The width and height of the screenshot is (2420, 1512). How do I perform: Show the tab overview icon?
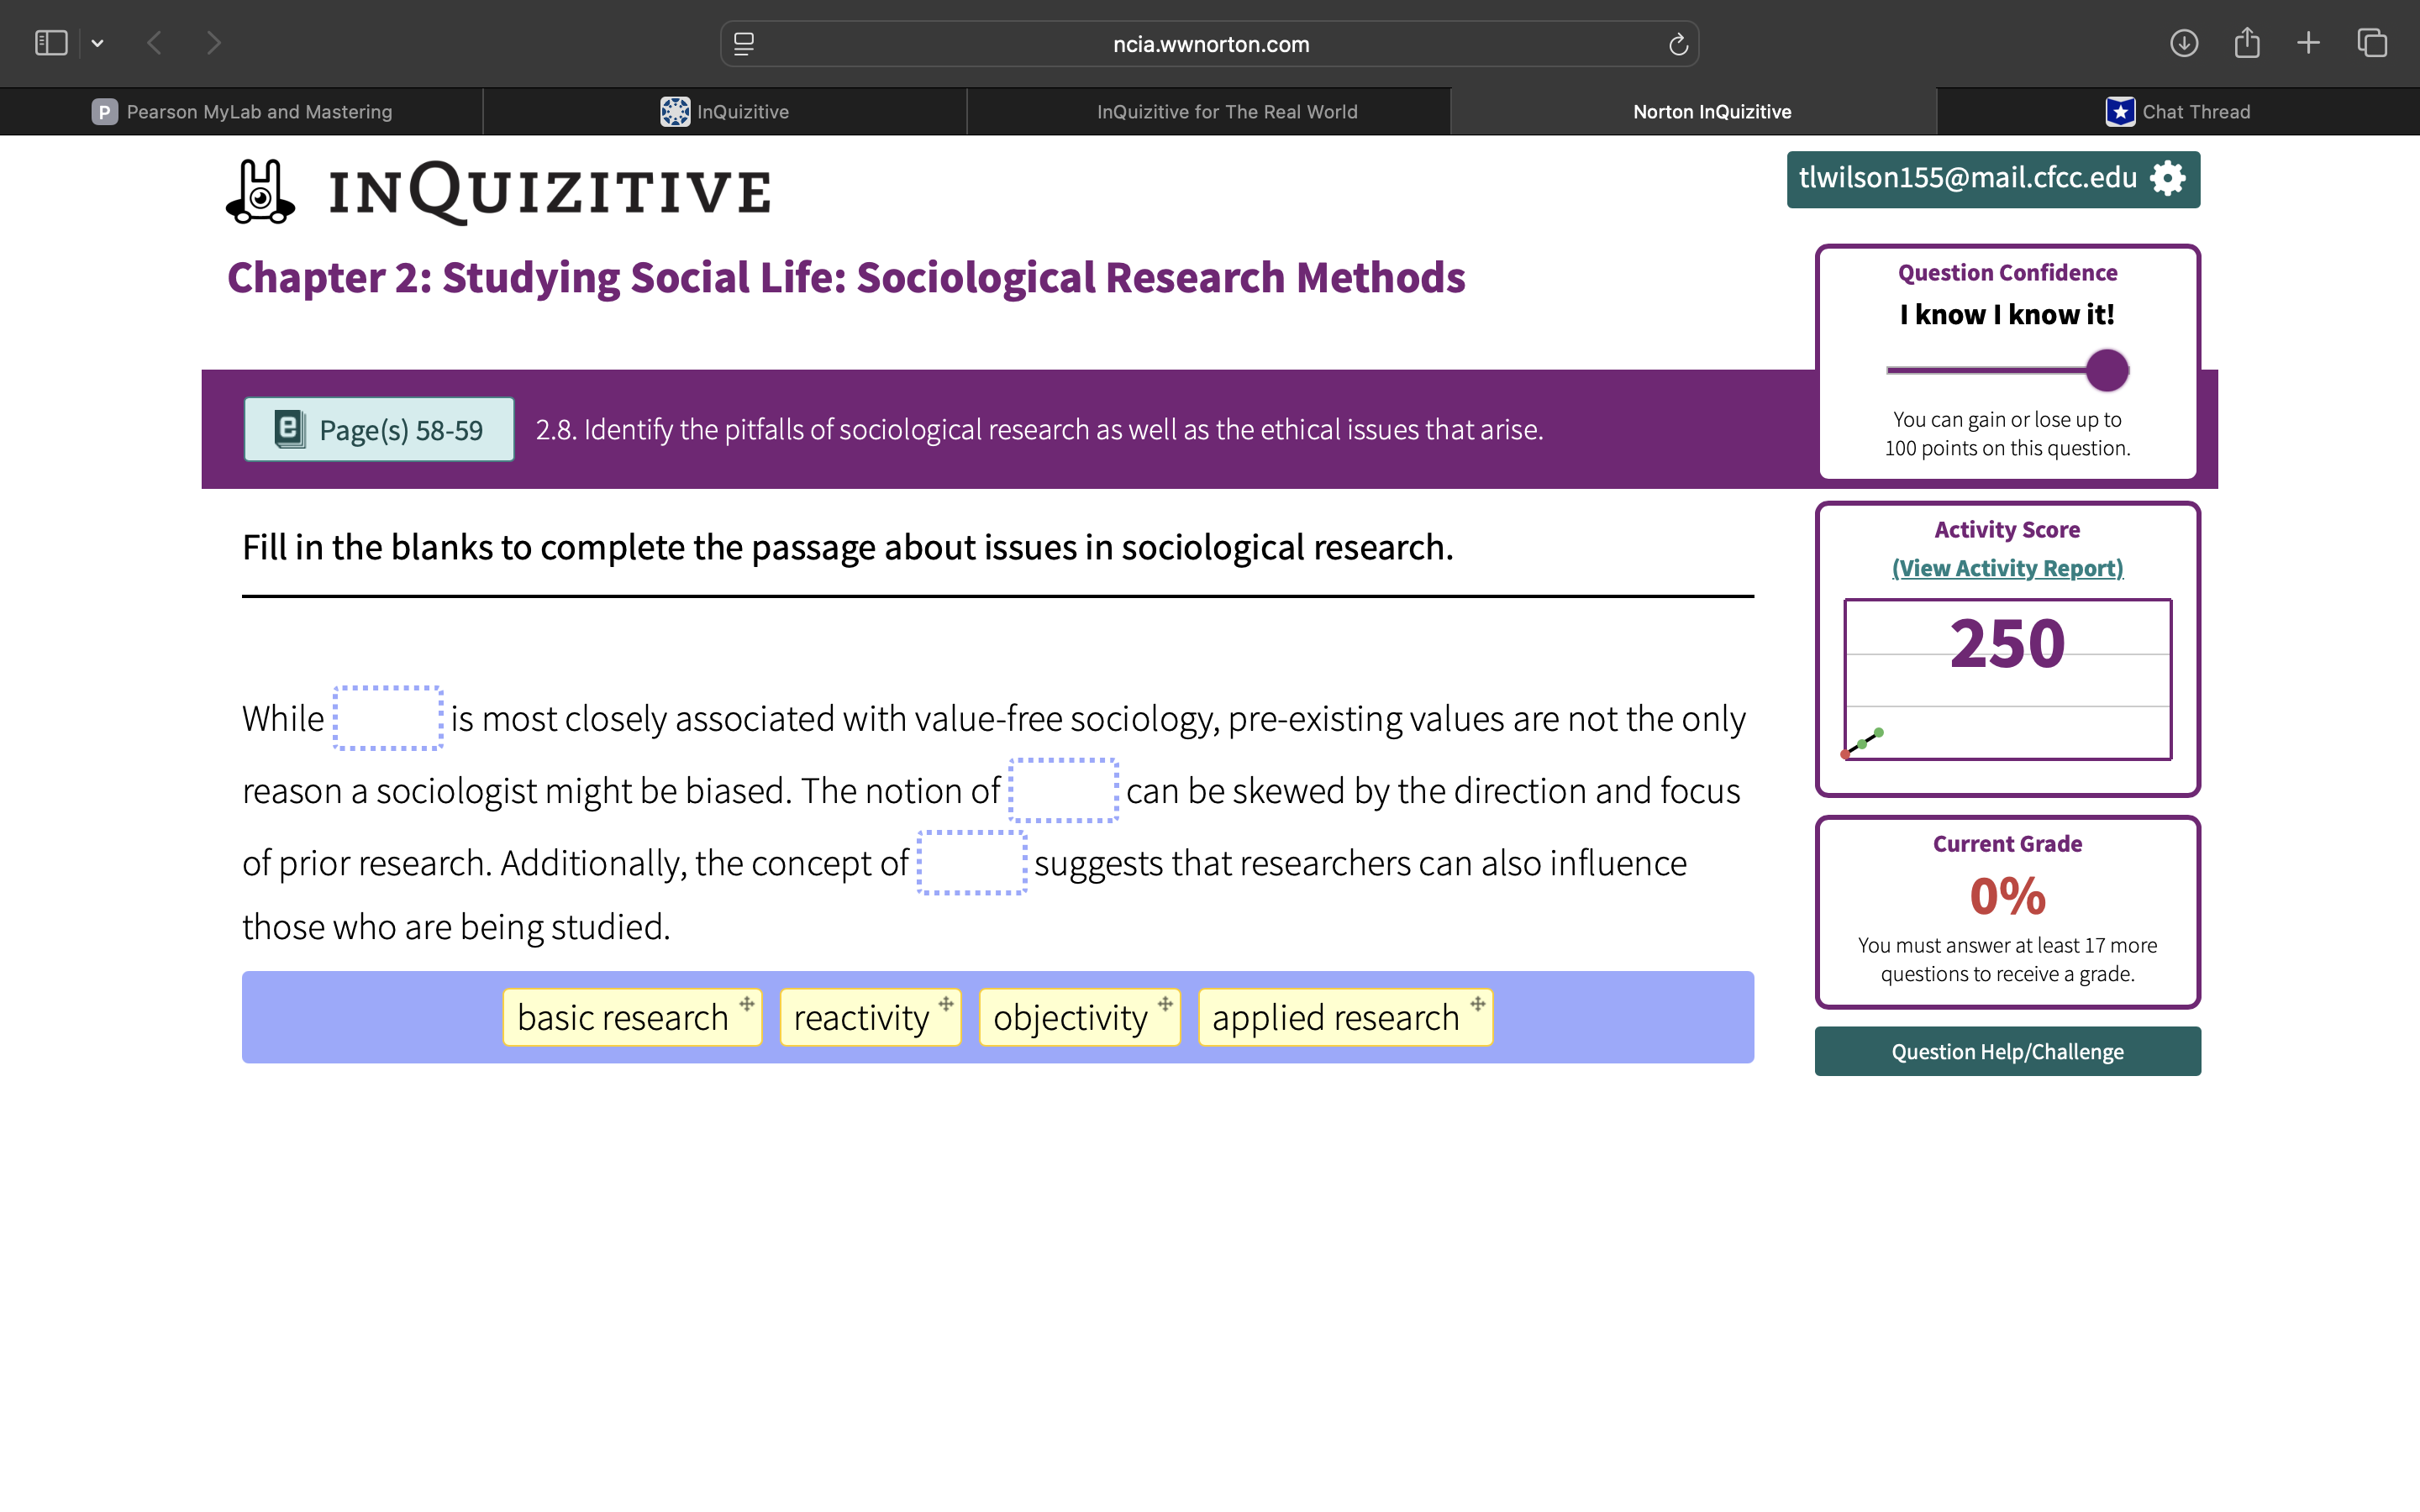[2372, 43]
